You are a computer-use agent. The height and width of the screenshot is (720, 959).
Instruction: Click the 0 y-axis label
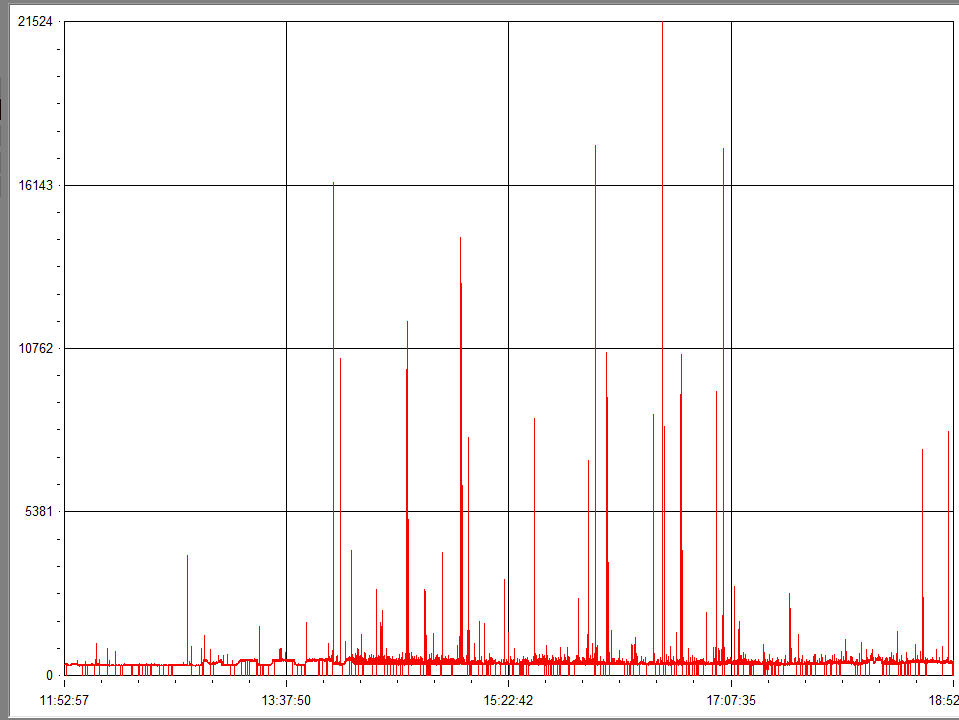tap(50, 675)
